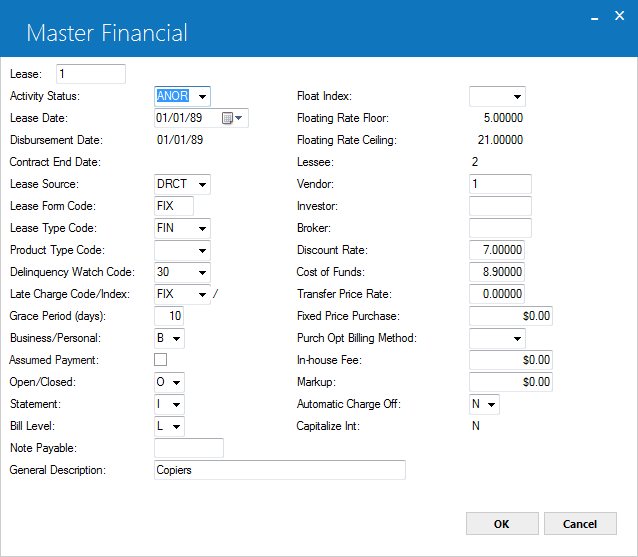Open the Automatic Charge Off dropdown
Image resolution: width=638 pixels, height=557 pixels.
[x=492, y=404]
